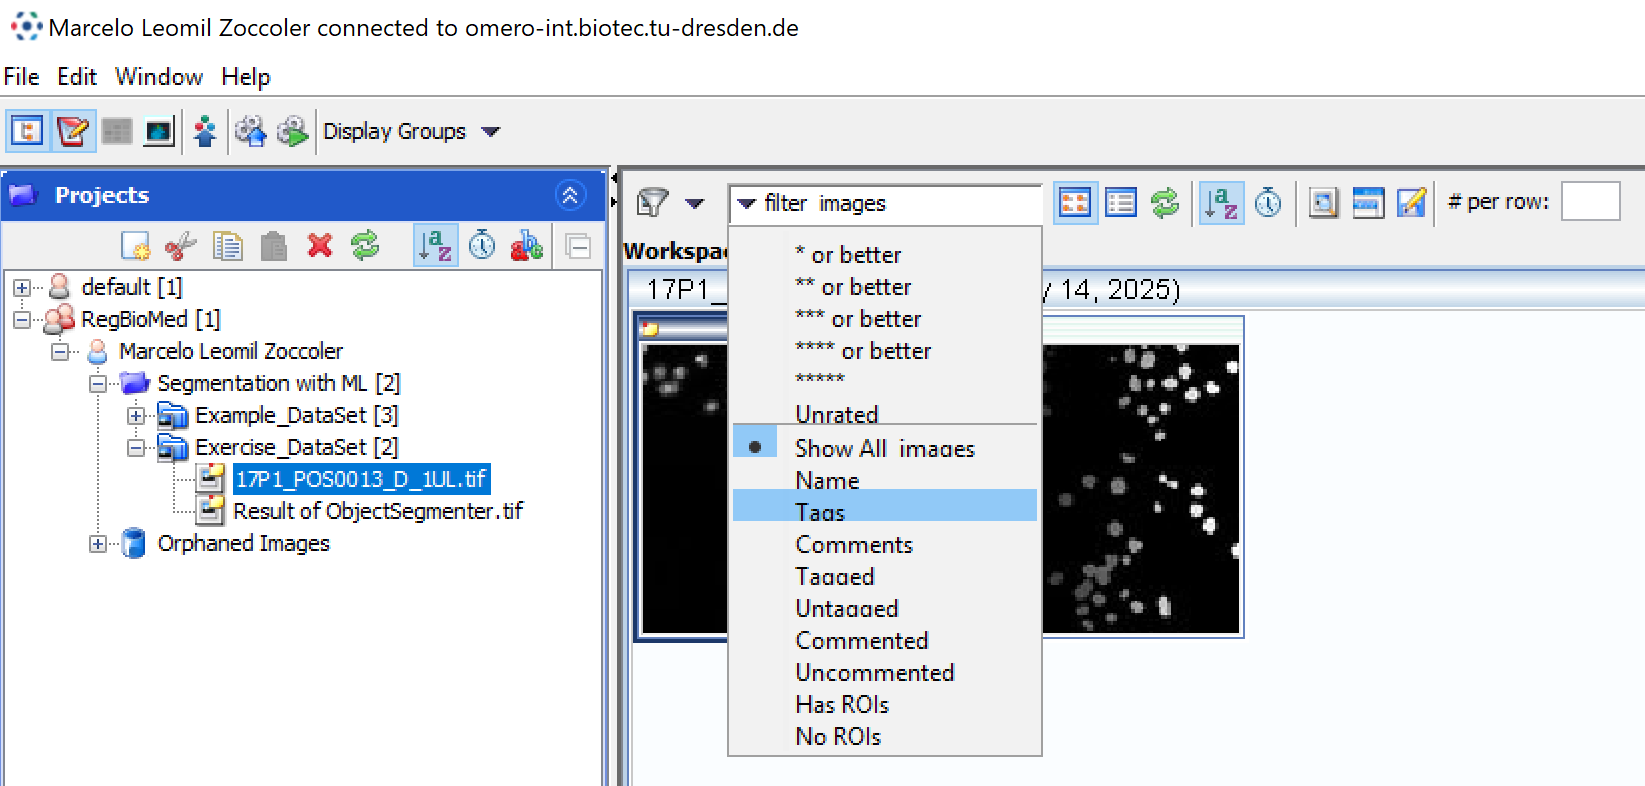Click the switch user people icon

pyautogui.click(x=205, y=131)
